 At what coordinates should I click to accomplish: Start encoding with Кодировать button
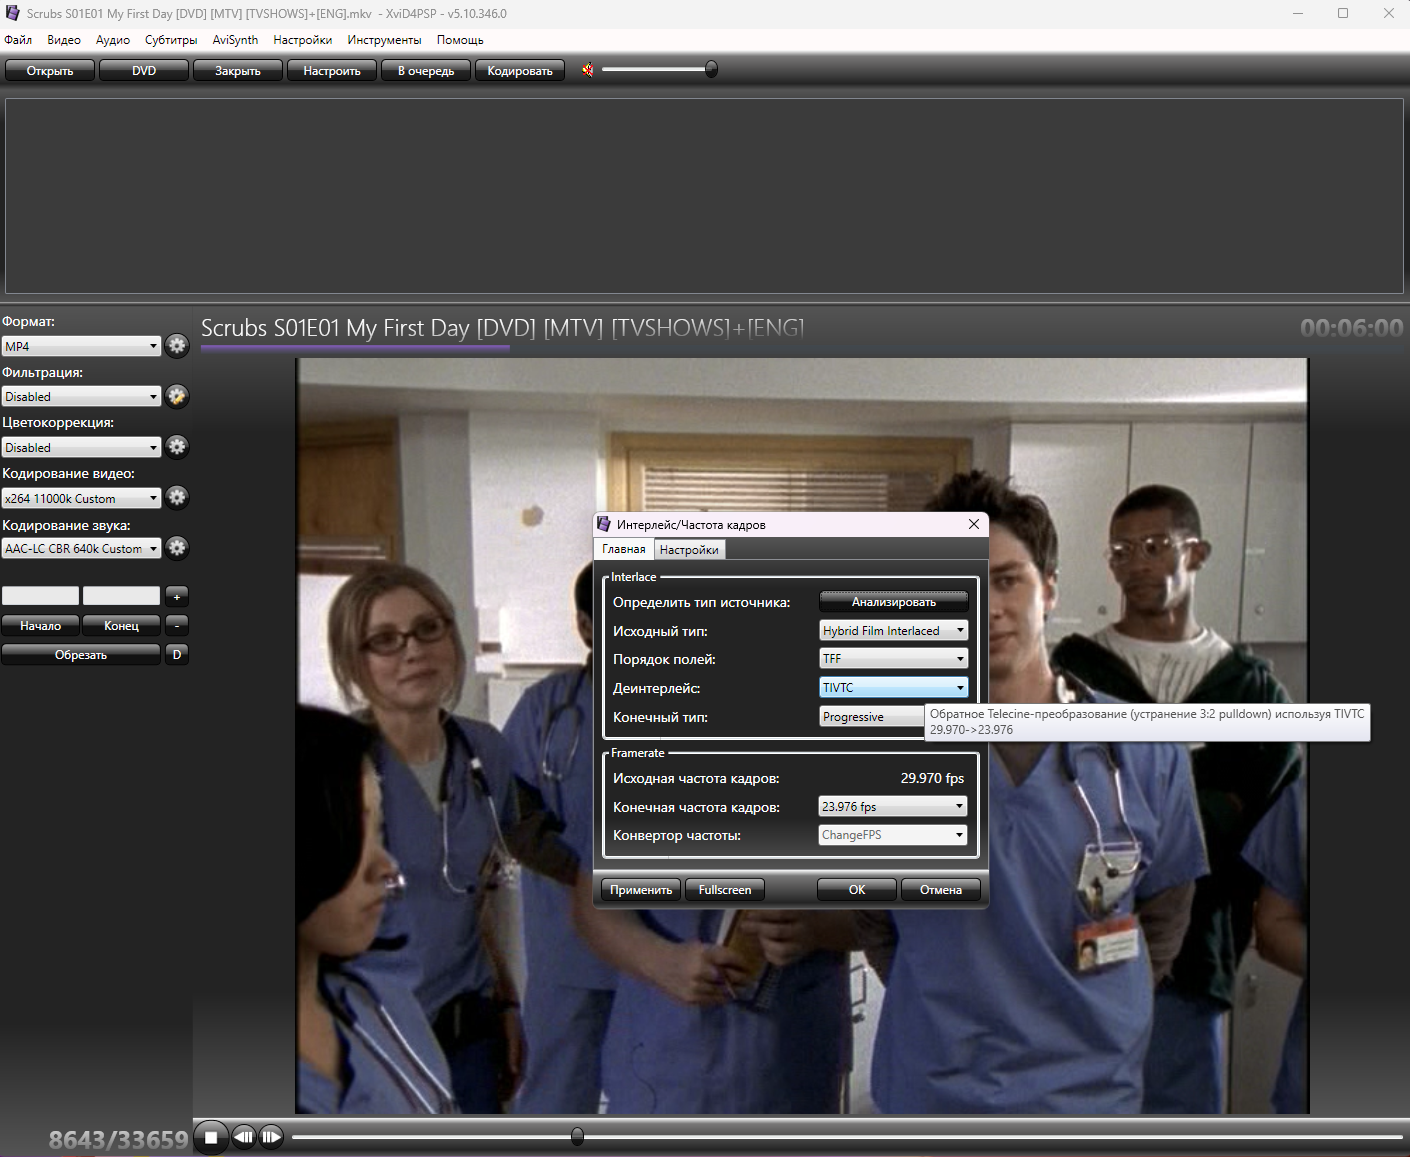tap(520, 70)
